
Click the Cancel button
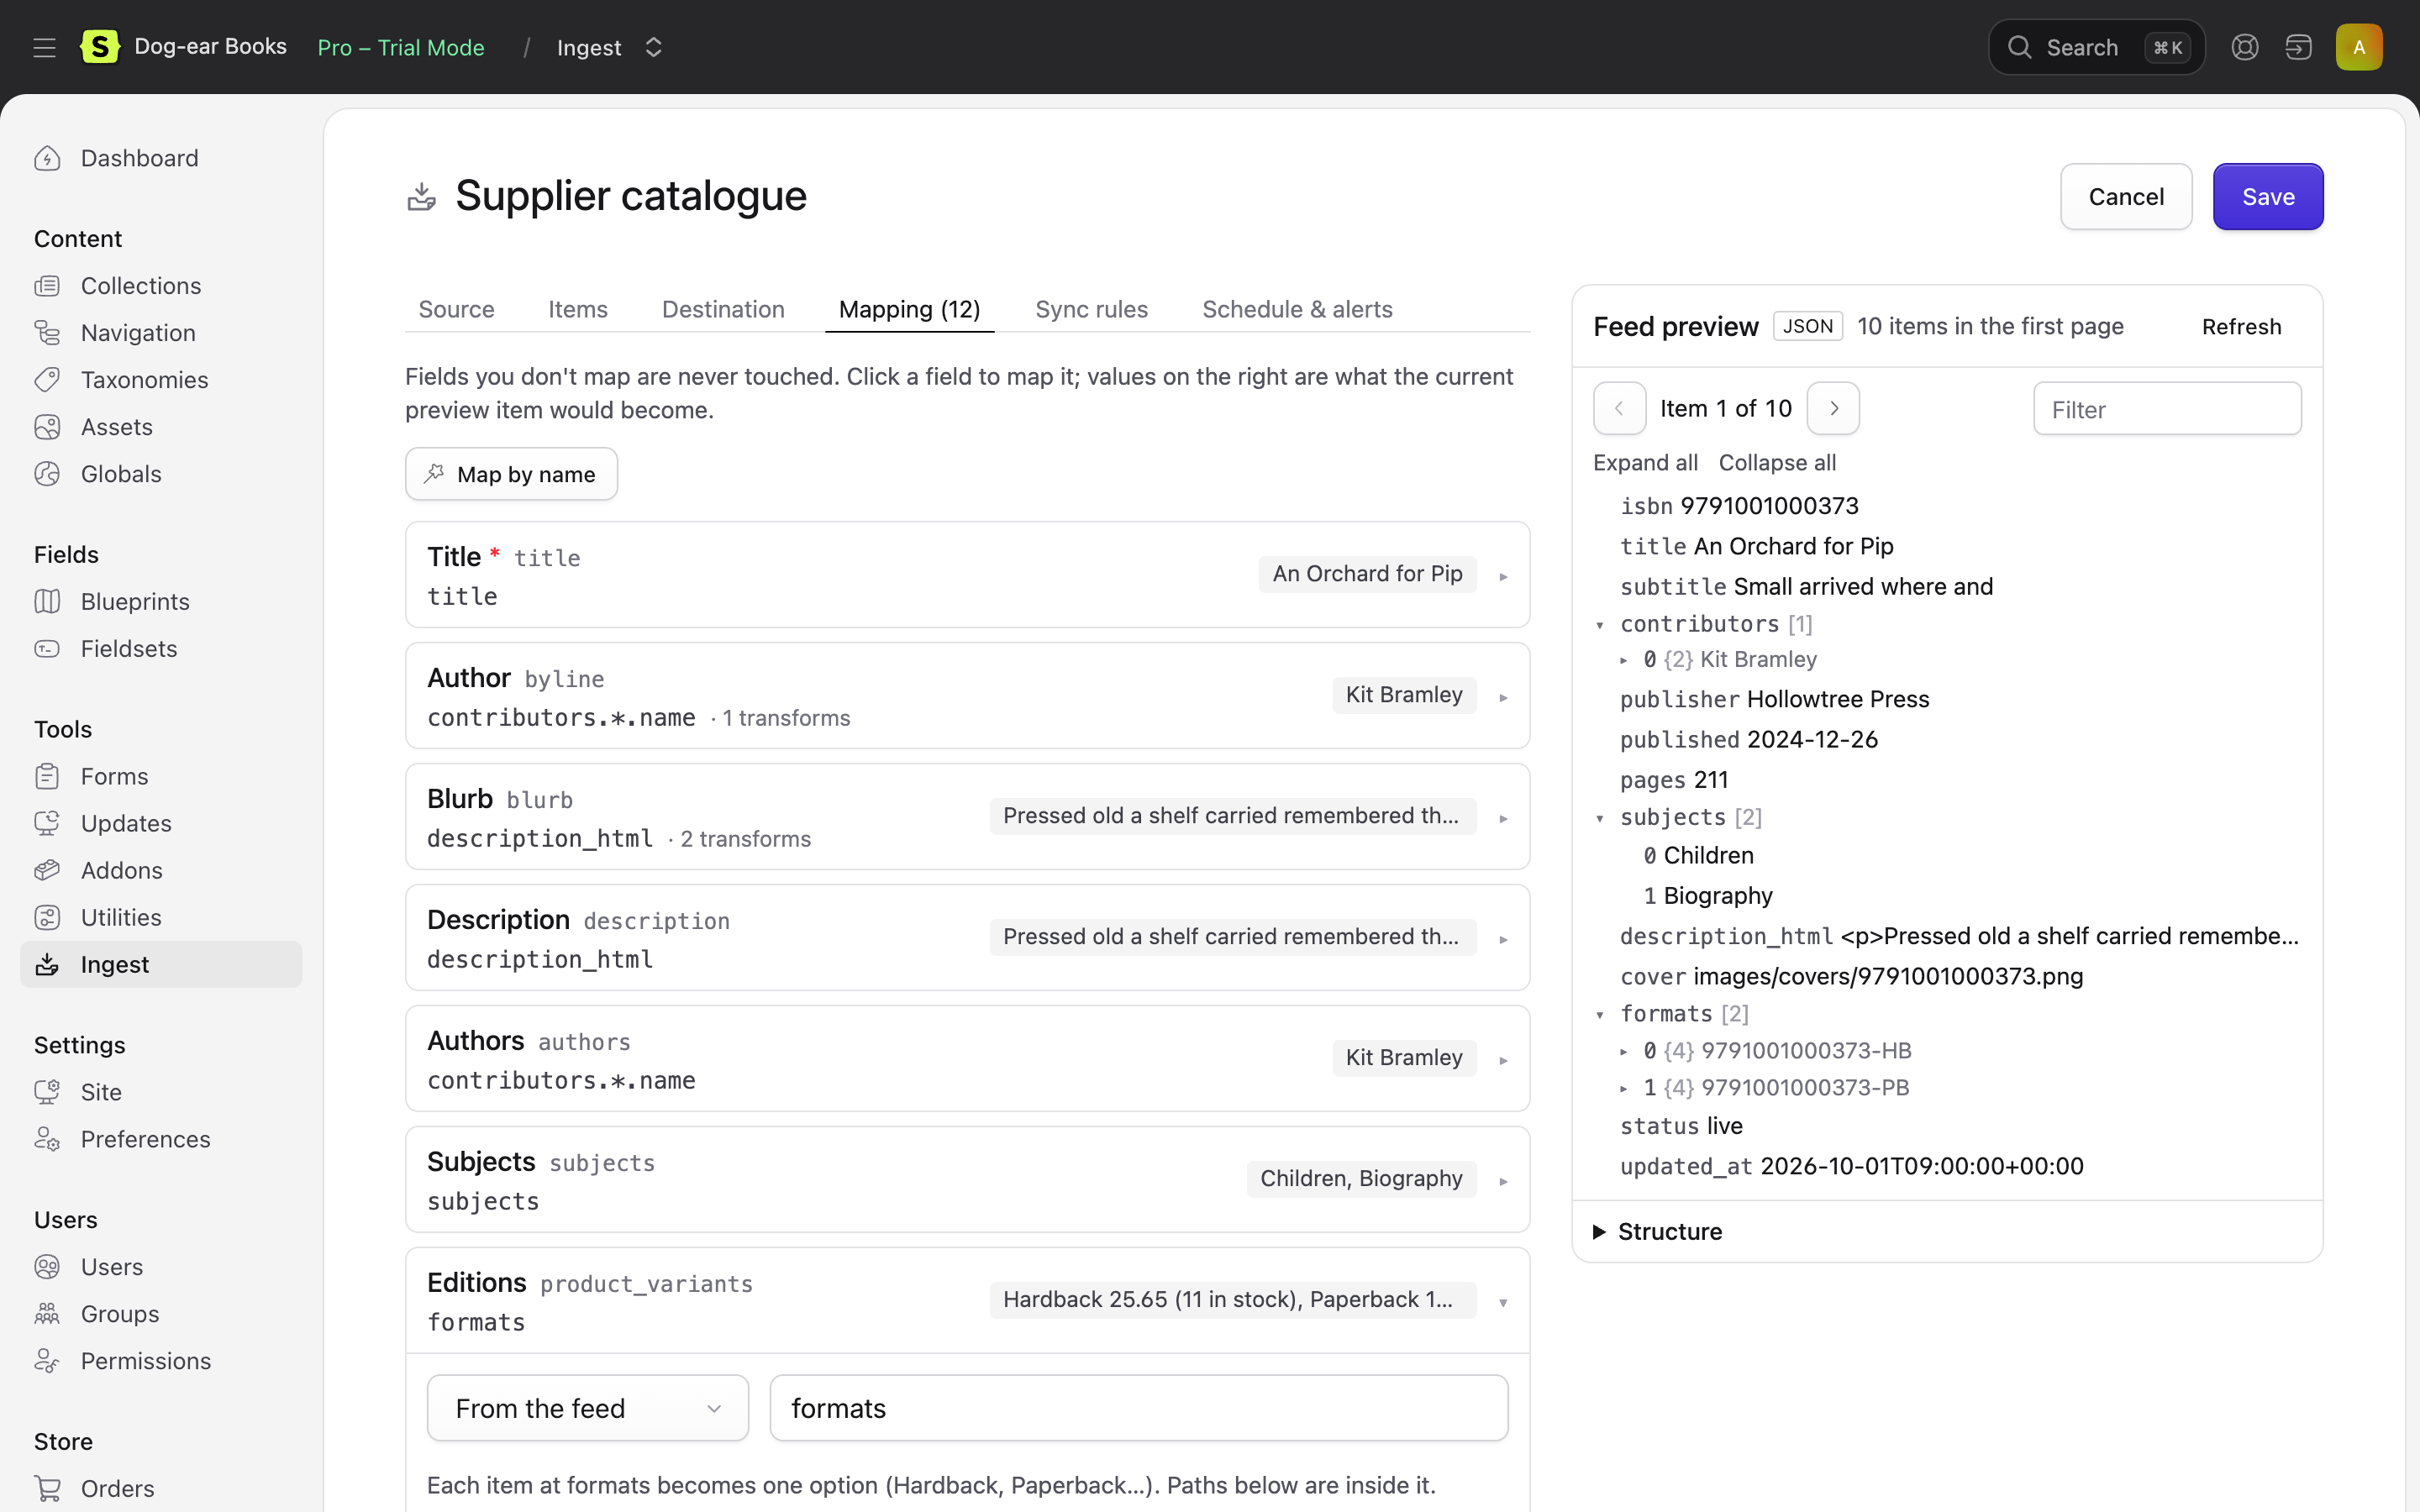click(2126, 197)
